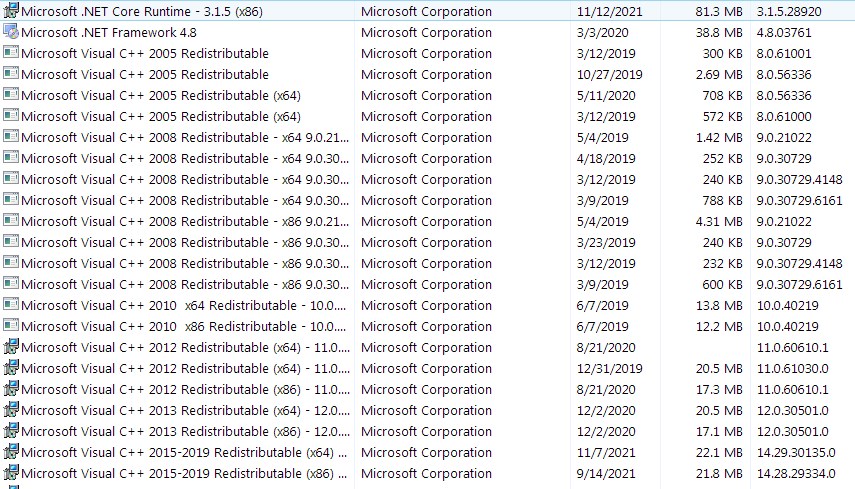Select 'Visual C++ 2013 Redistributable (x86)' name text
The width and height of the screenshot is (855, 489).
[184, 432]
